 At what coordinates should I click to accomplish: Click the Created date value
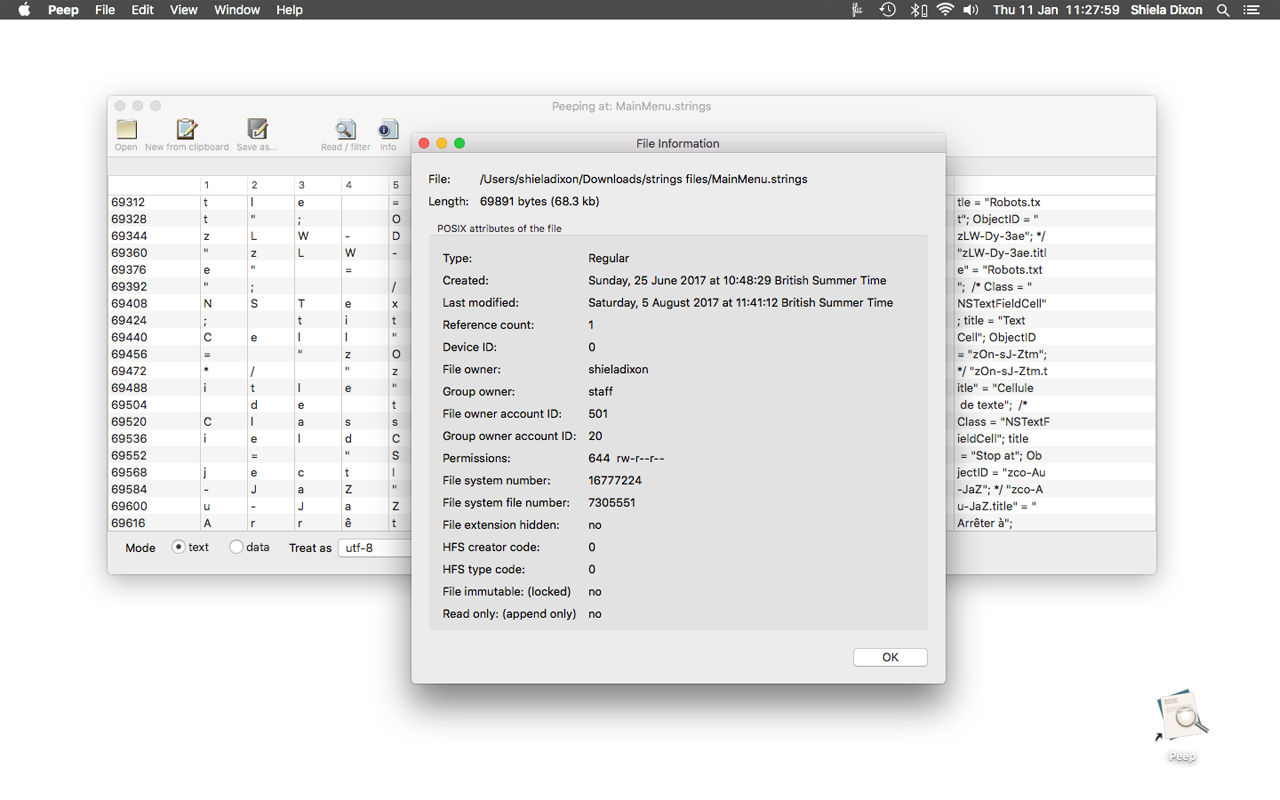[x=737, y=280]
